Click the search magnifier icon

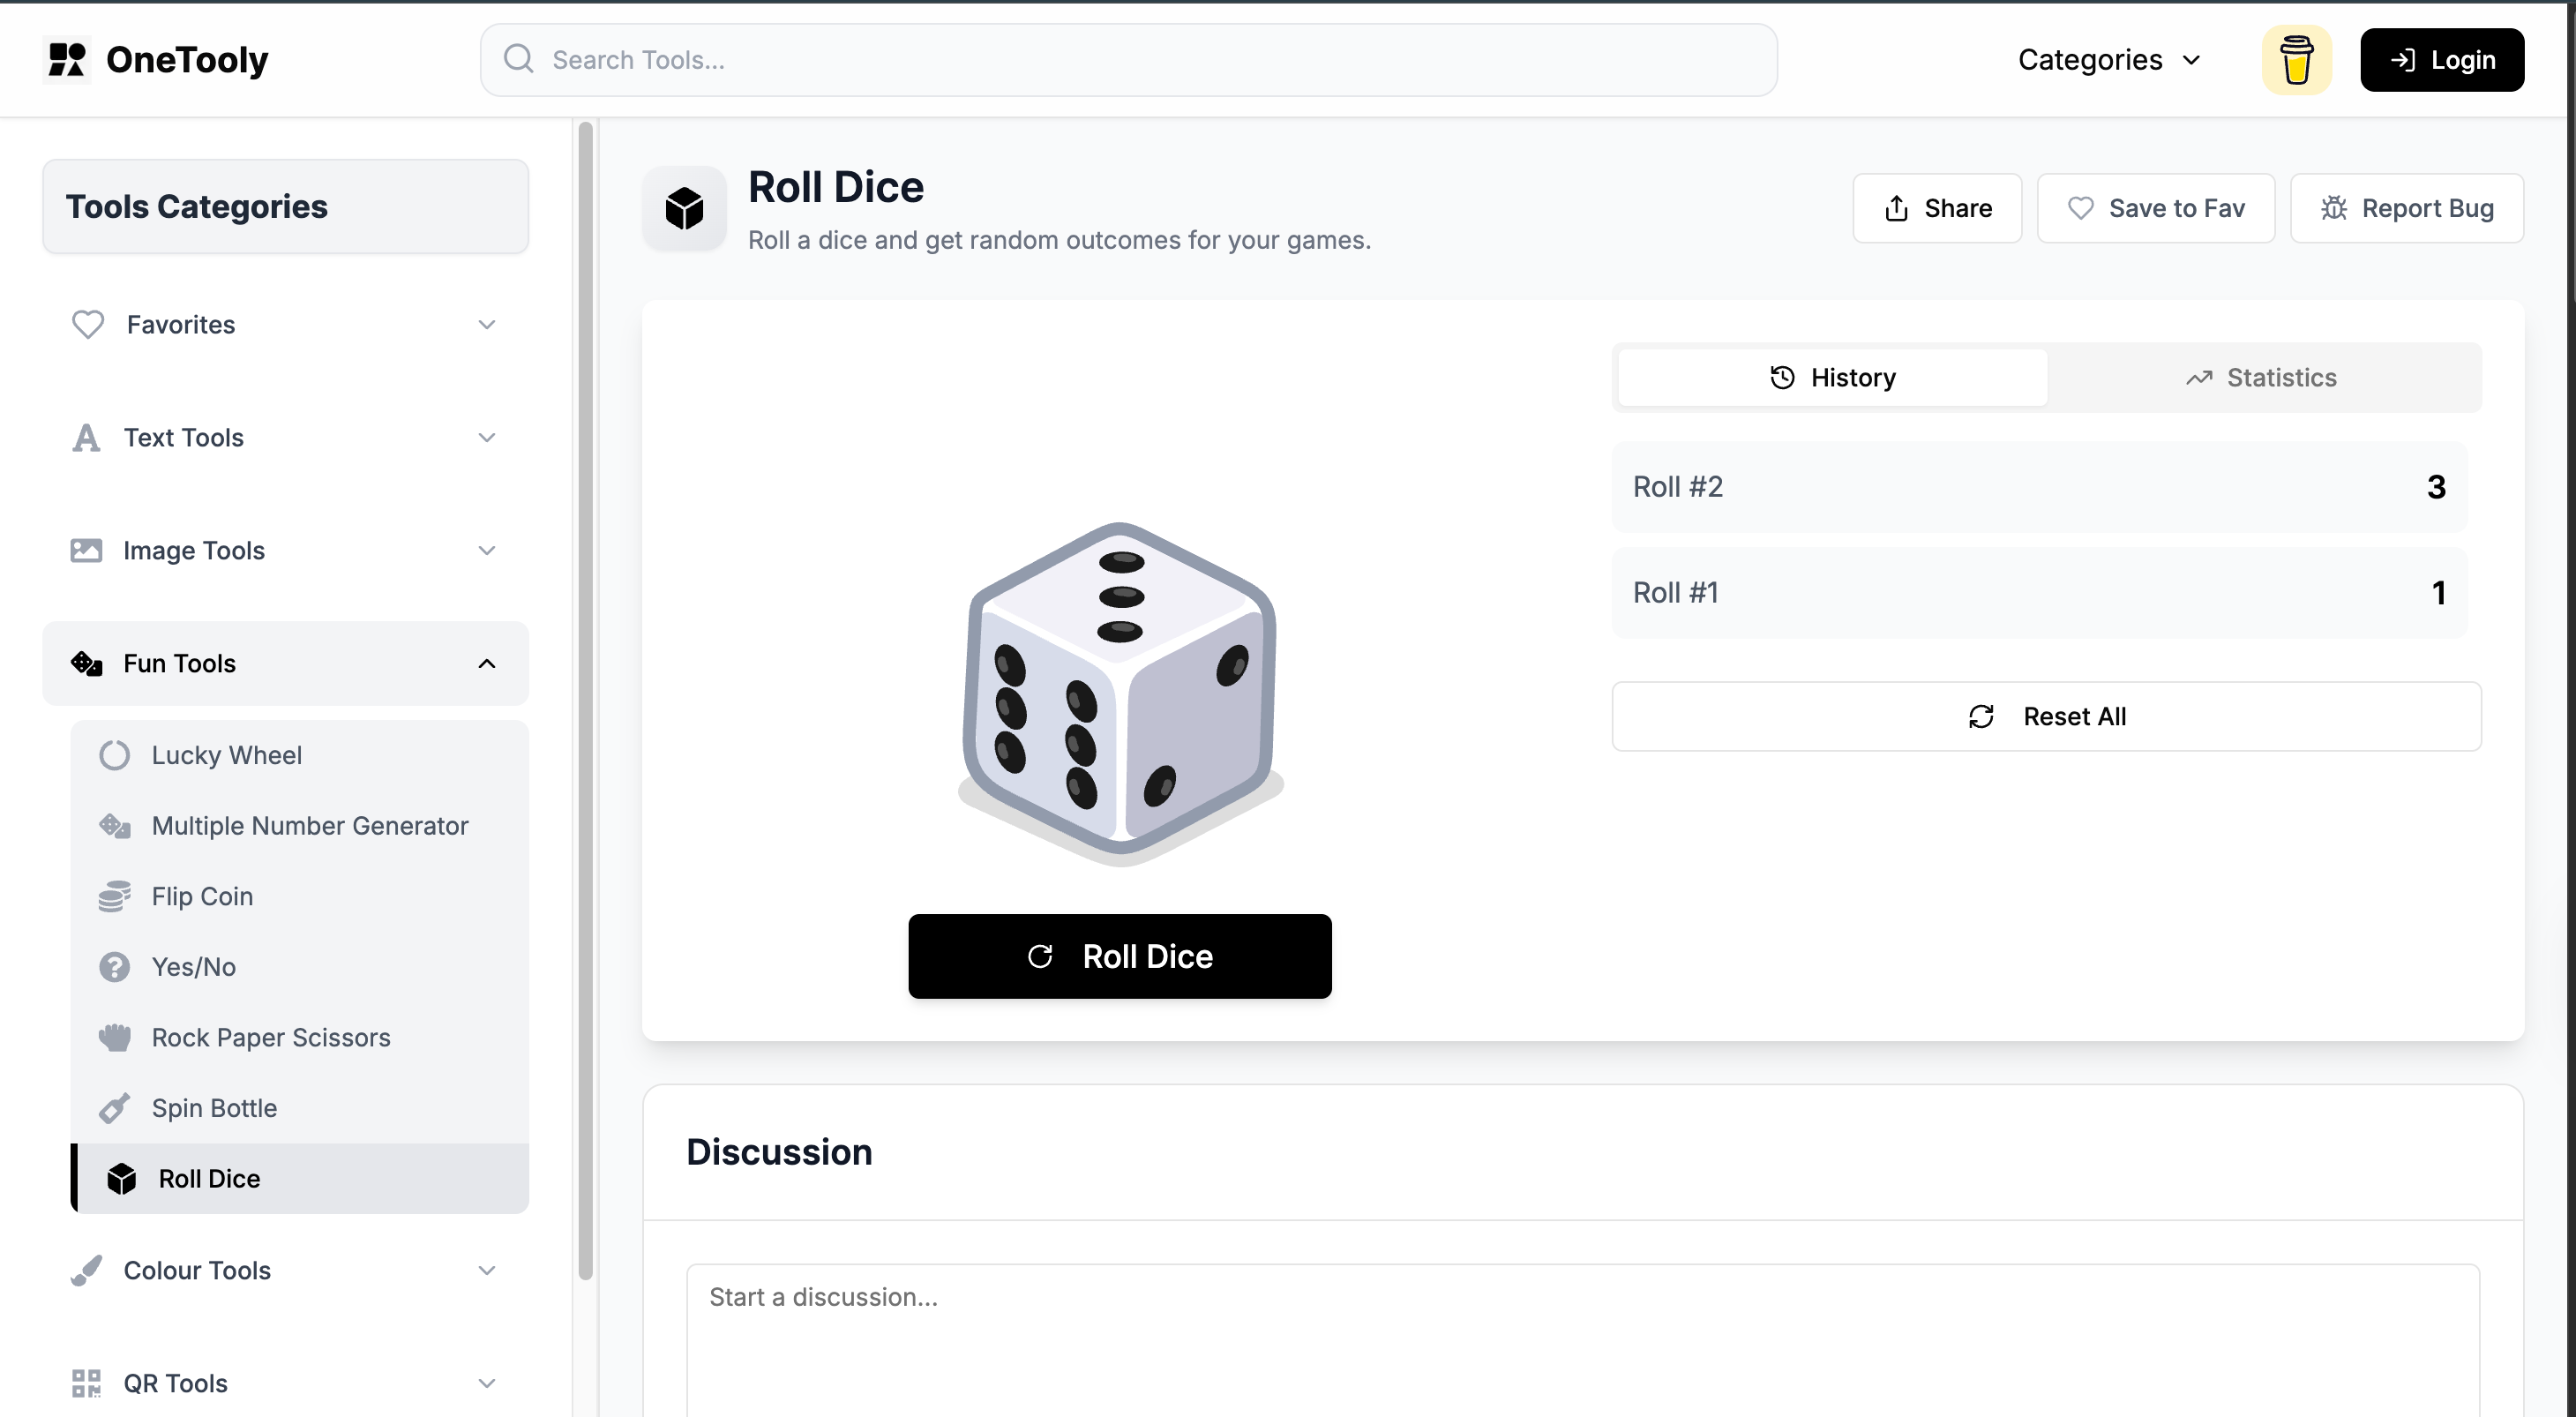point(518,59)
